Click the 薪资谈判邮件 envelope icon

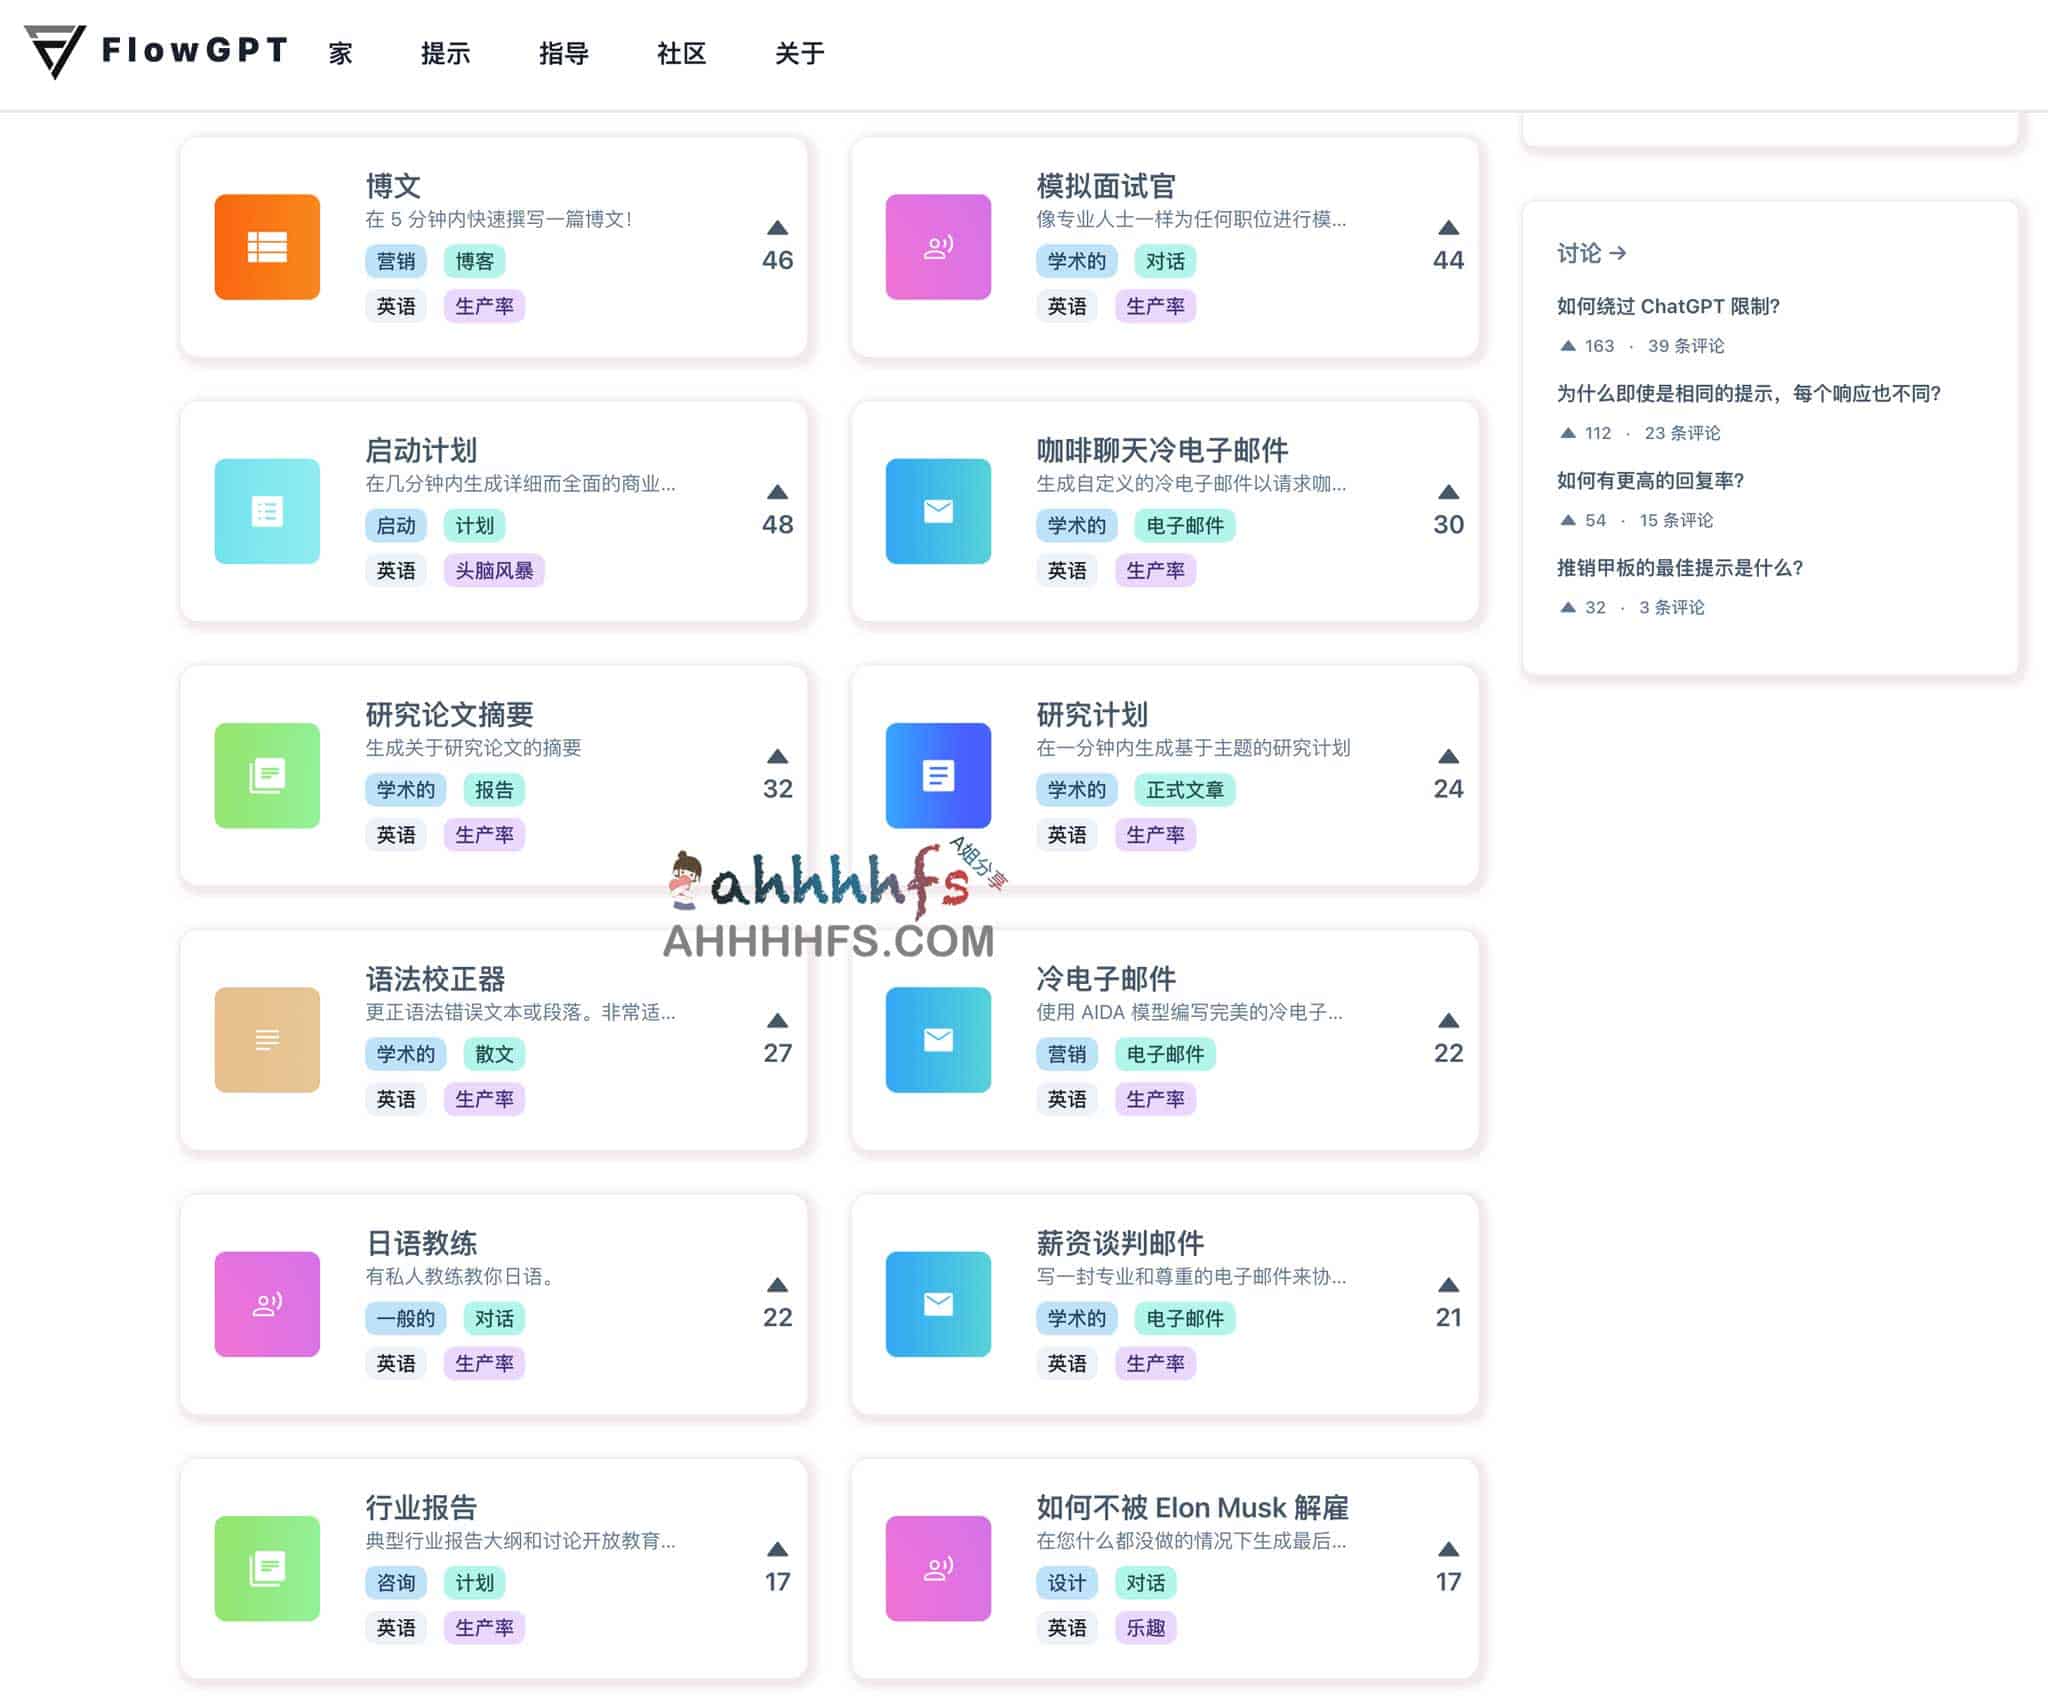pyautogui.click(x=937, y=1303)
